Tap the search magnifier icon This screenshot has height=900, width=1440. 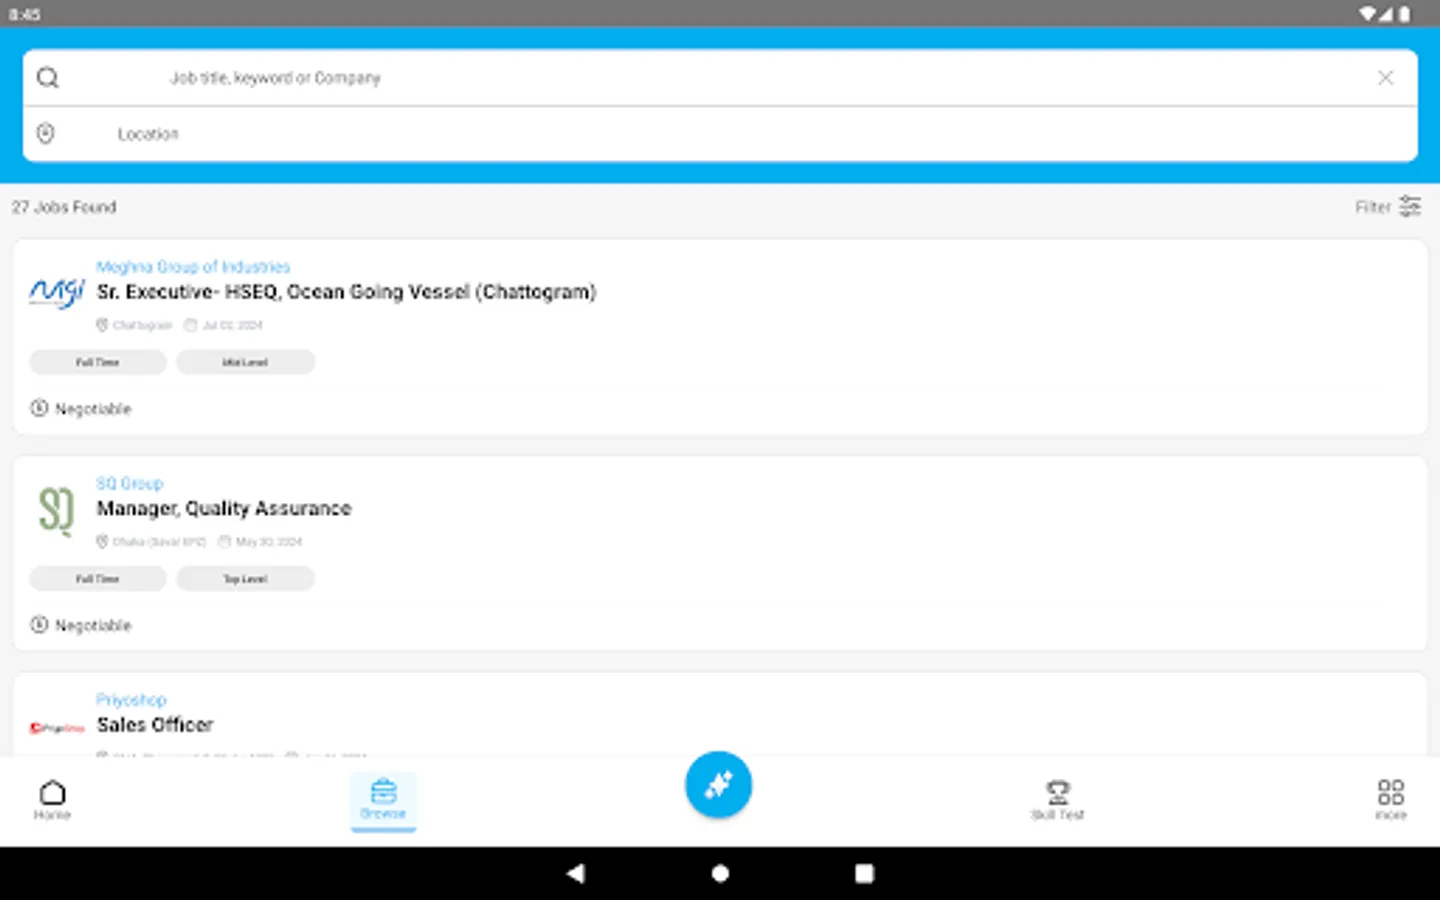pyautogui.click(x=47, y=77)
